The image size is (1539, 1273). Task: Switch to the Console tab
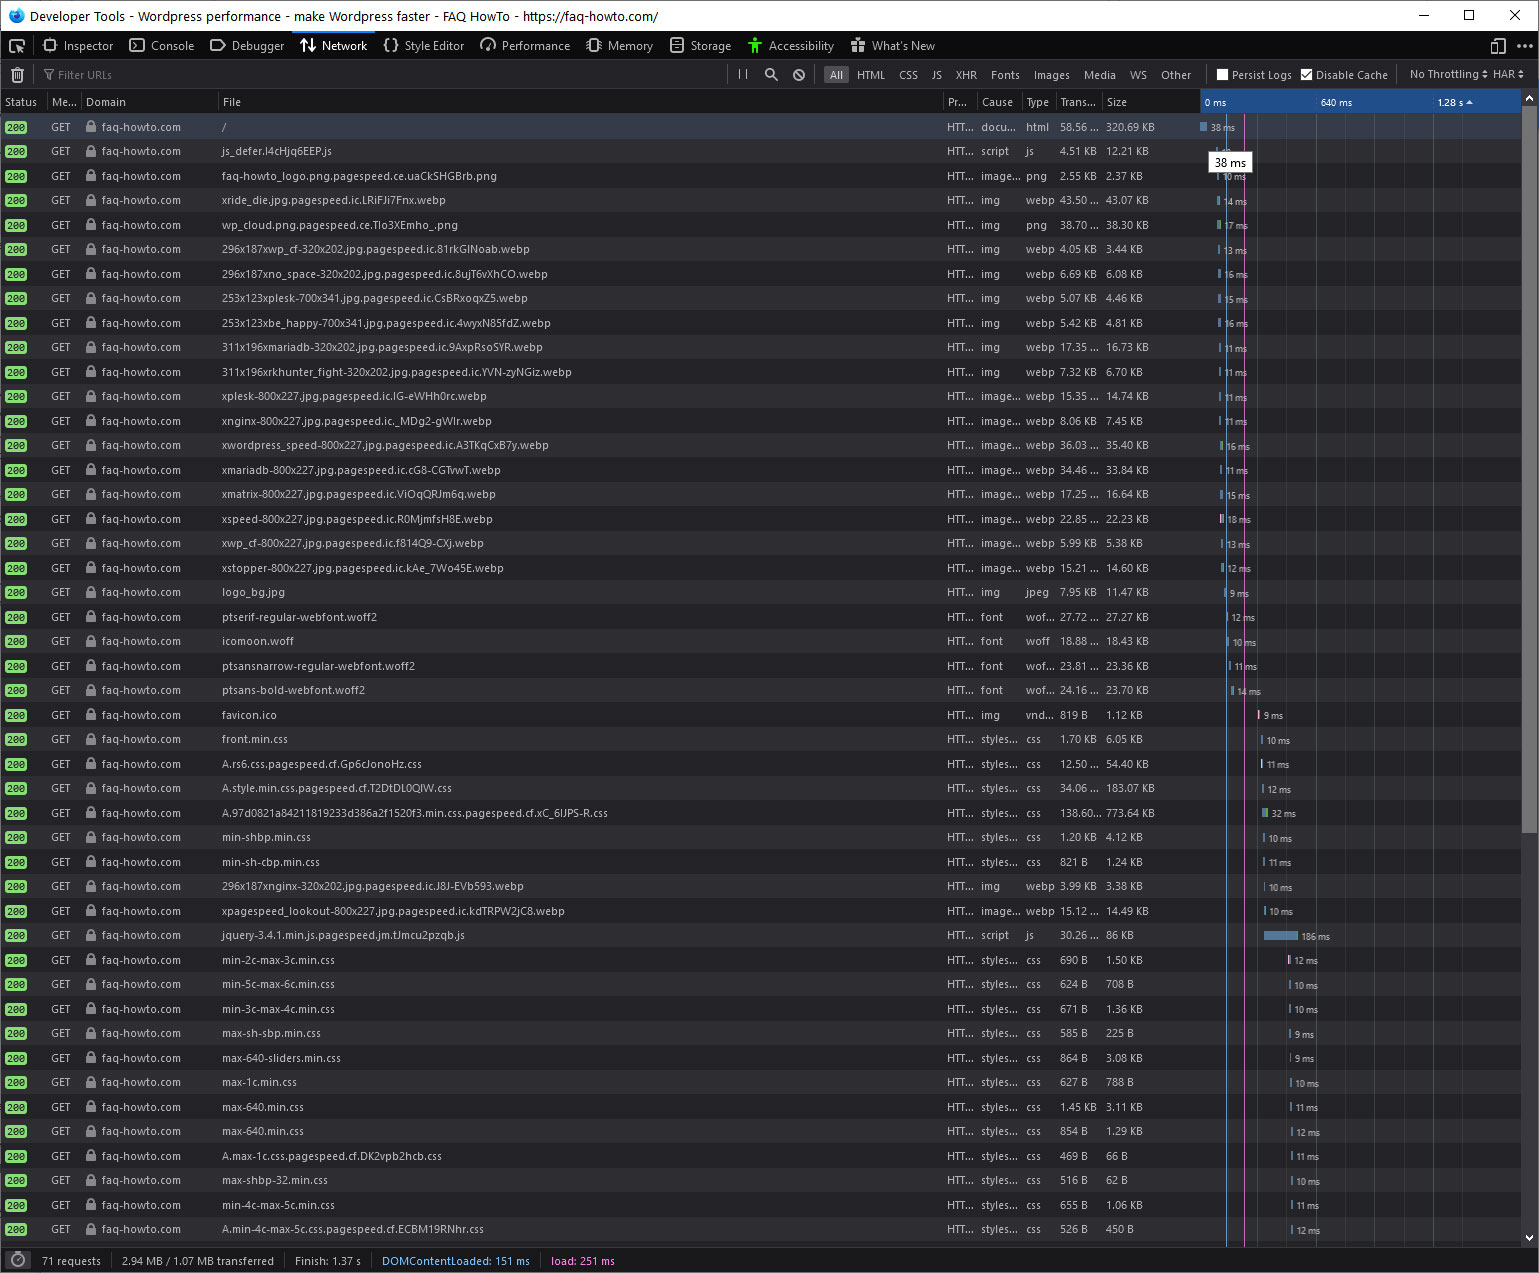tap(162, 46)
